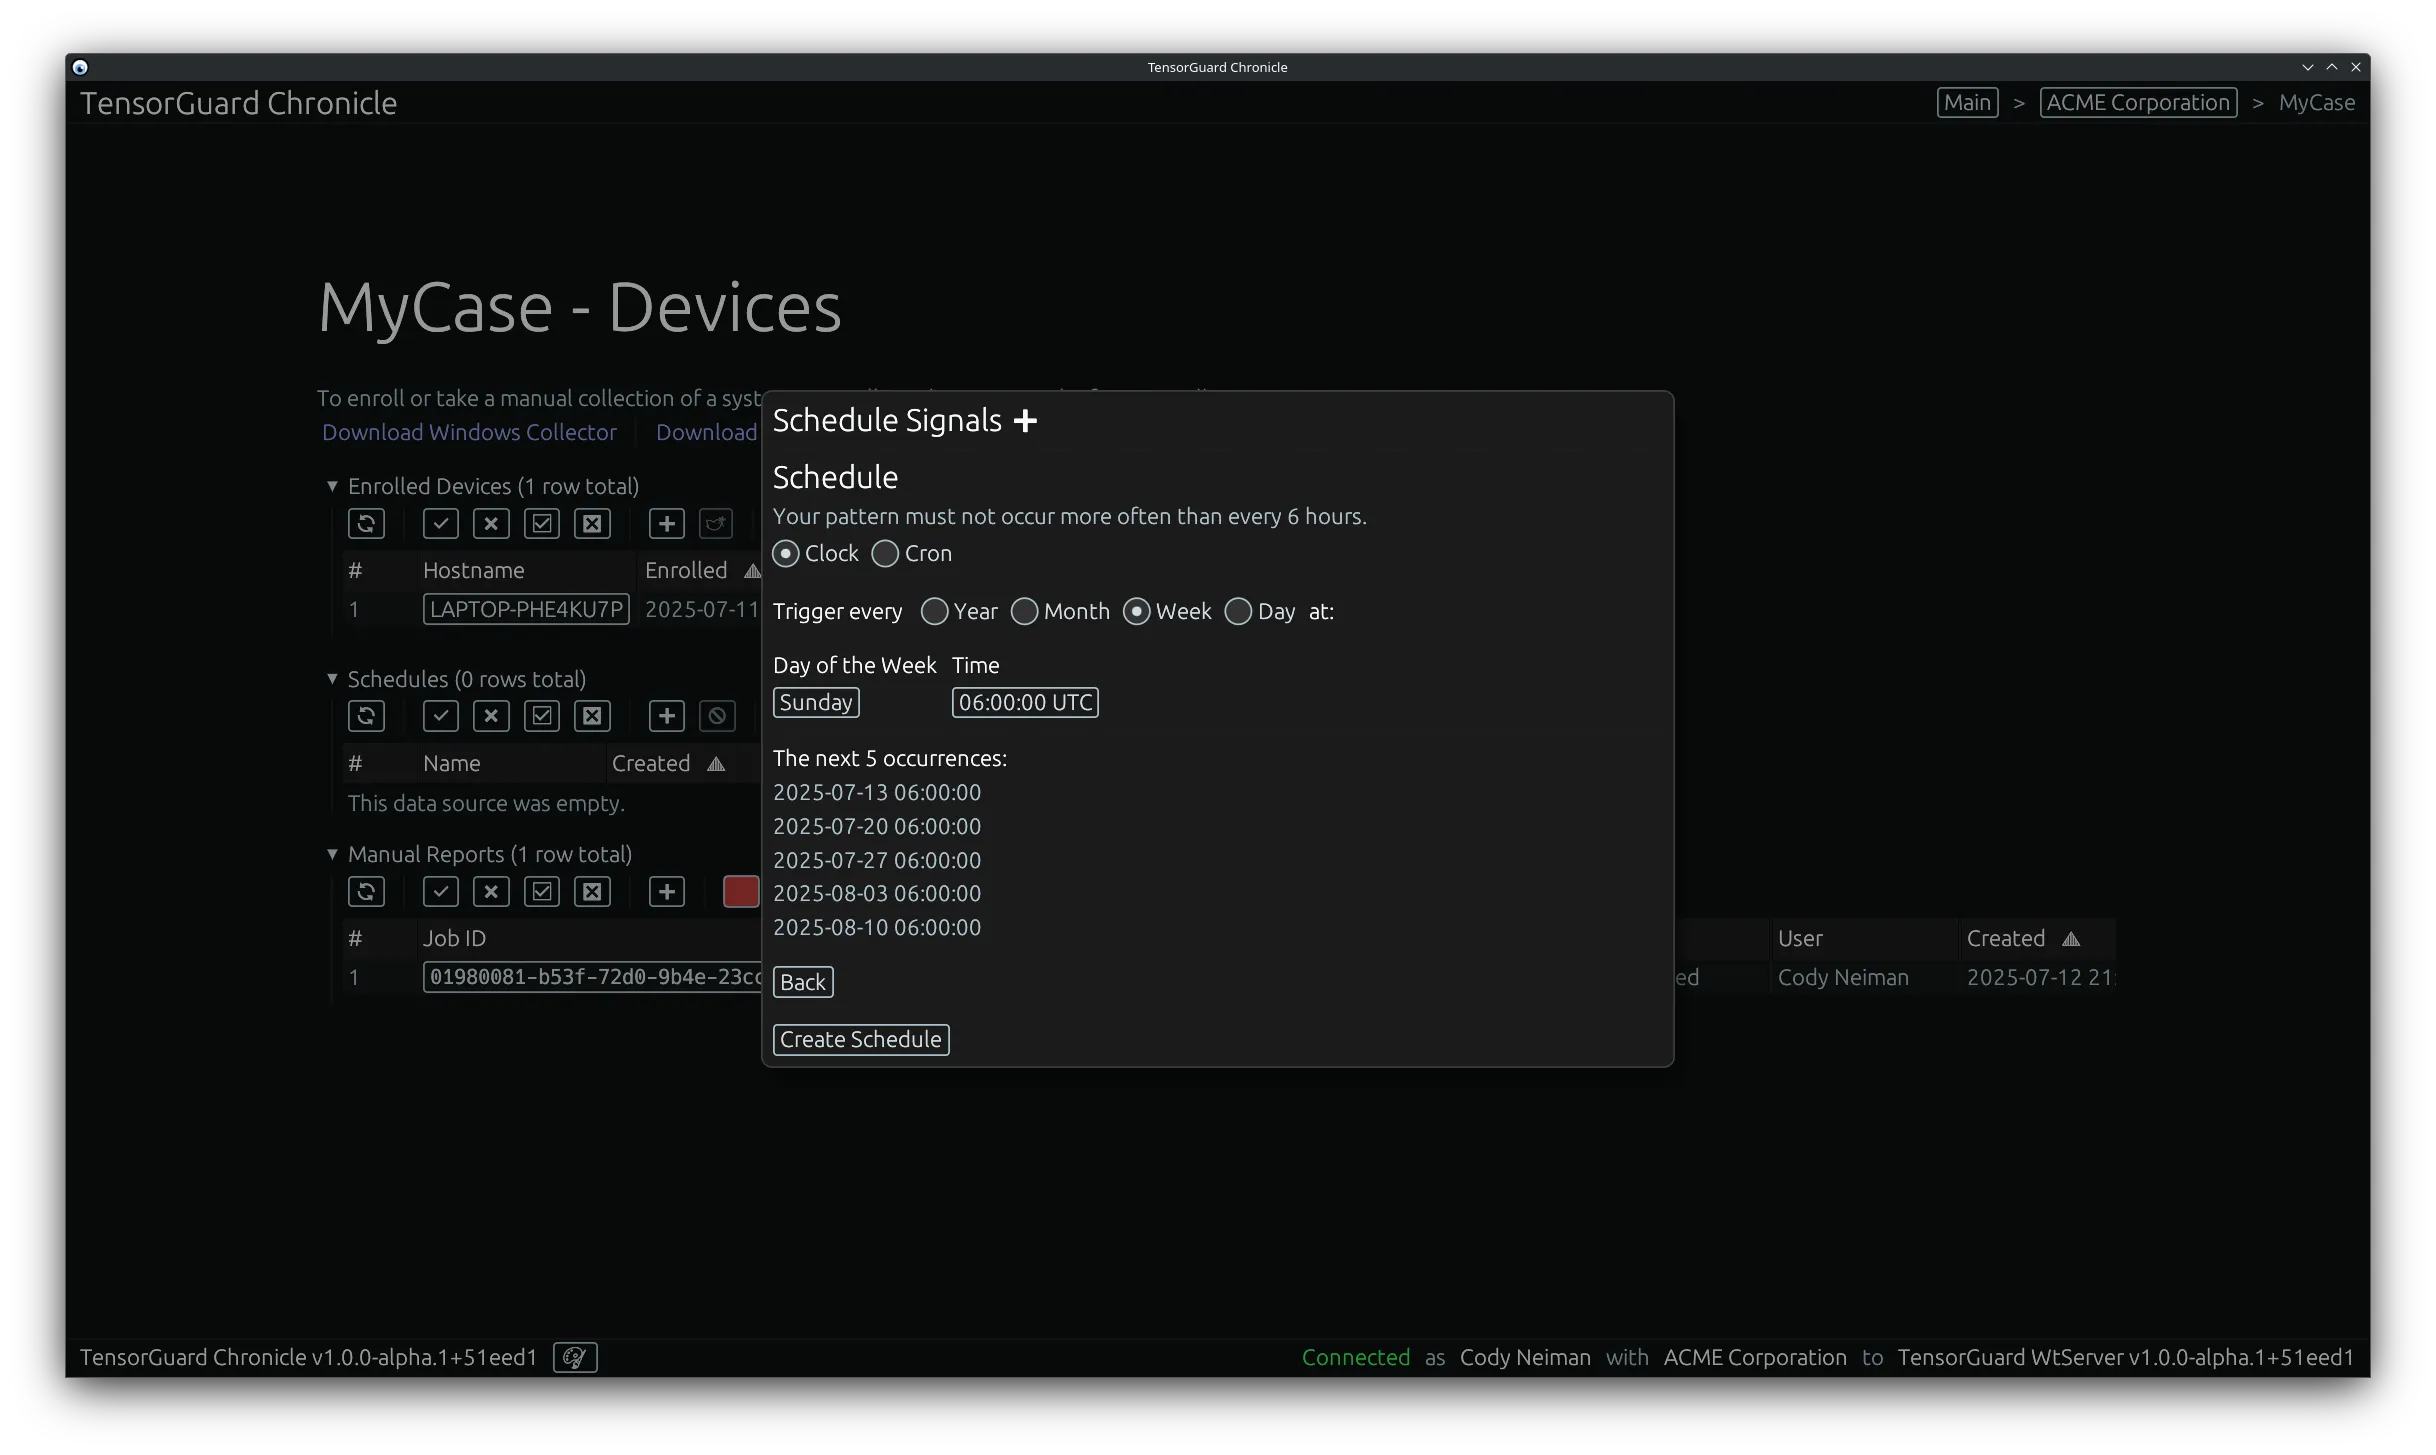
Task: Click the red color swatch in Manual Reports toolbar
Action: (741, 891)
